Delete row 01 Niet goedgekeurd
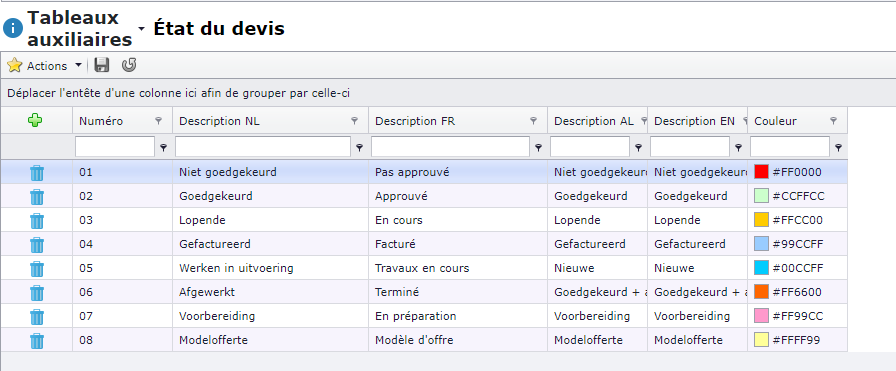 (37, 173)
